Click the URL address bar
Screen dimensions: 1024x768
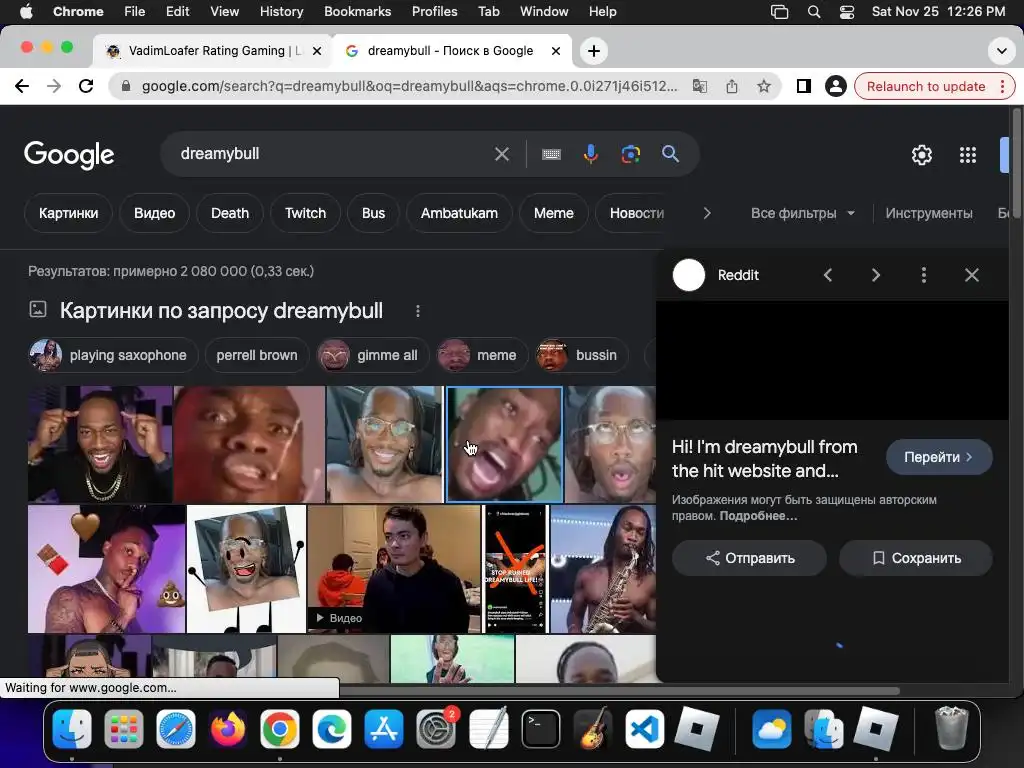409,86
